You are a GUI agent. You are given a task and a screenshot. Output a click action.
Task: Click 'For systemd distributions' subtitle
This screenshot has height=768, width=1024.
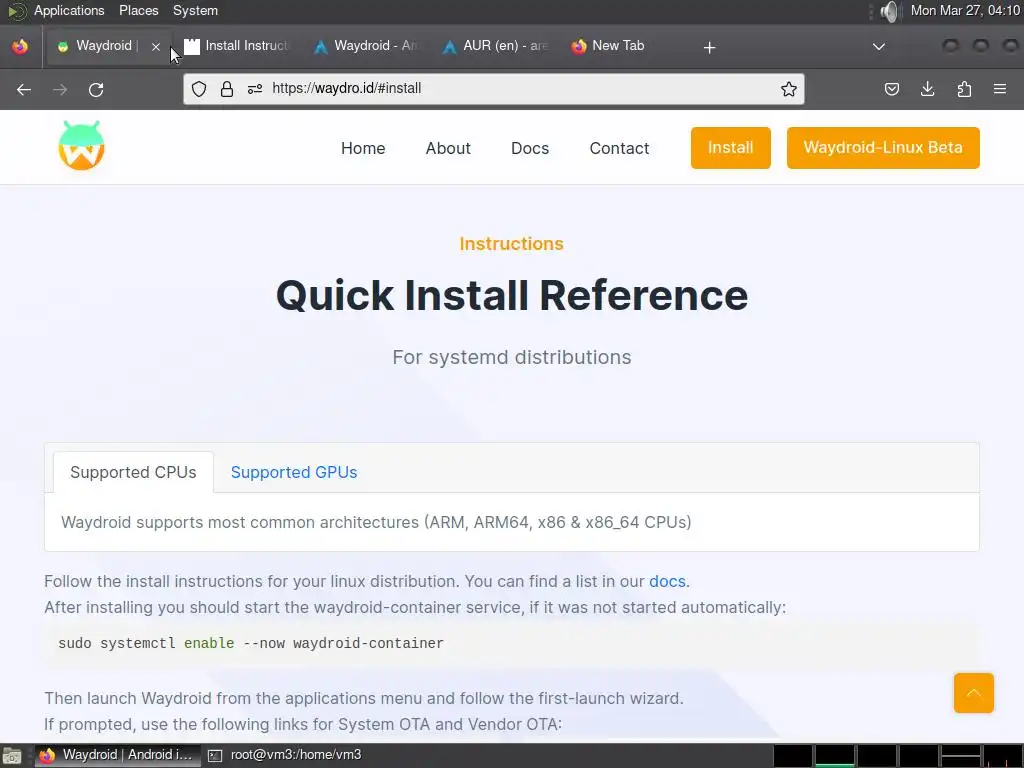512,357
